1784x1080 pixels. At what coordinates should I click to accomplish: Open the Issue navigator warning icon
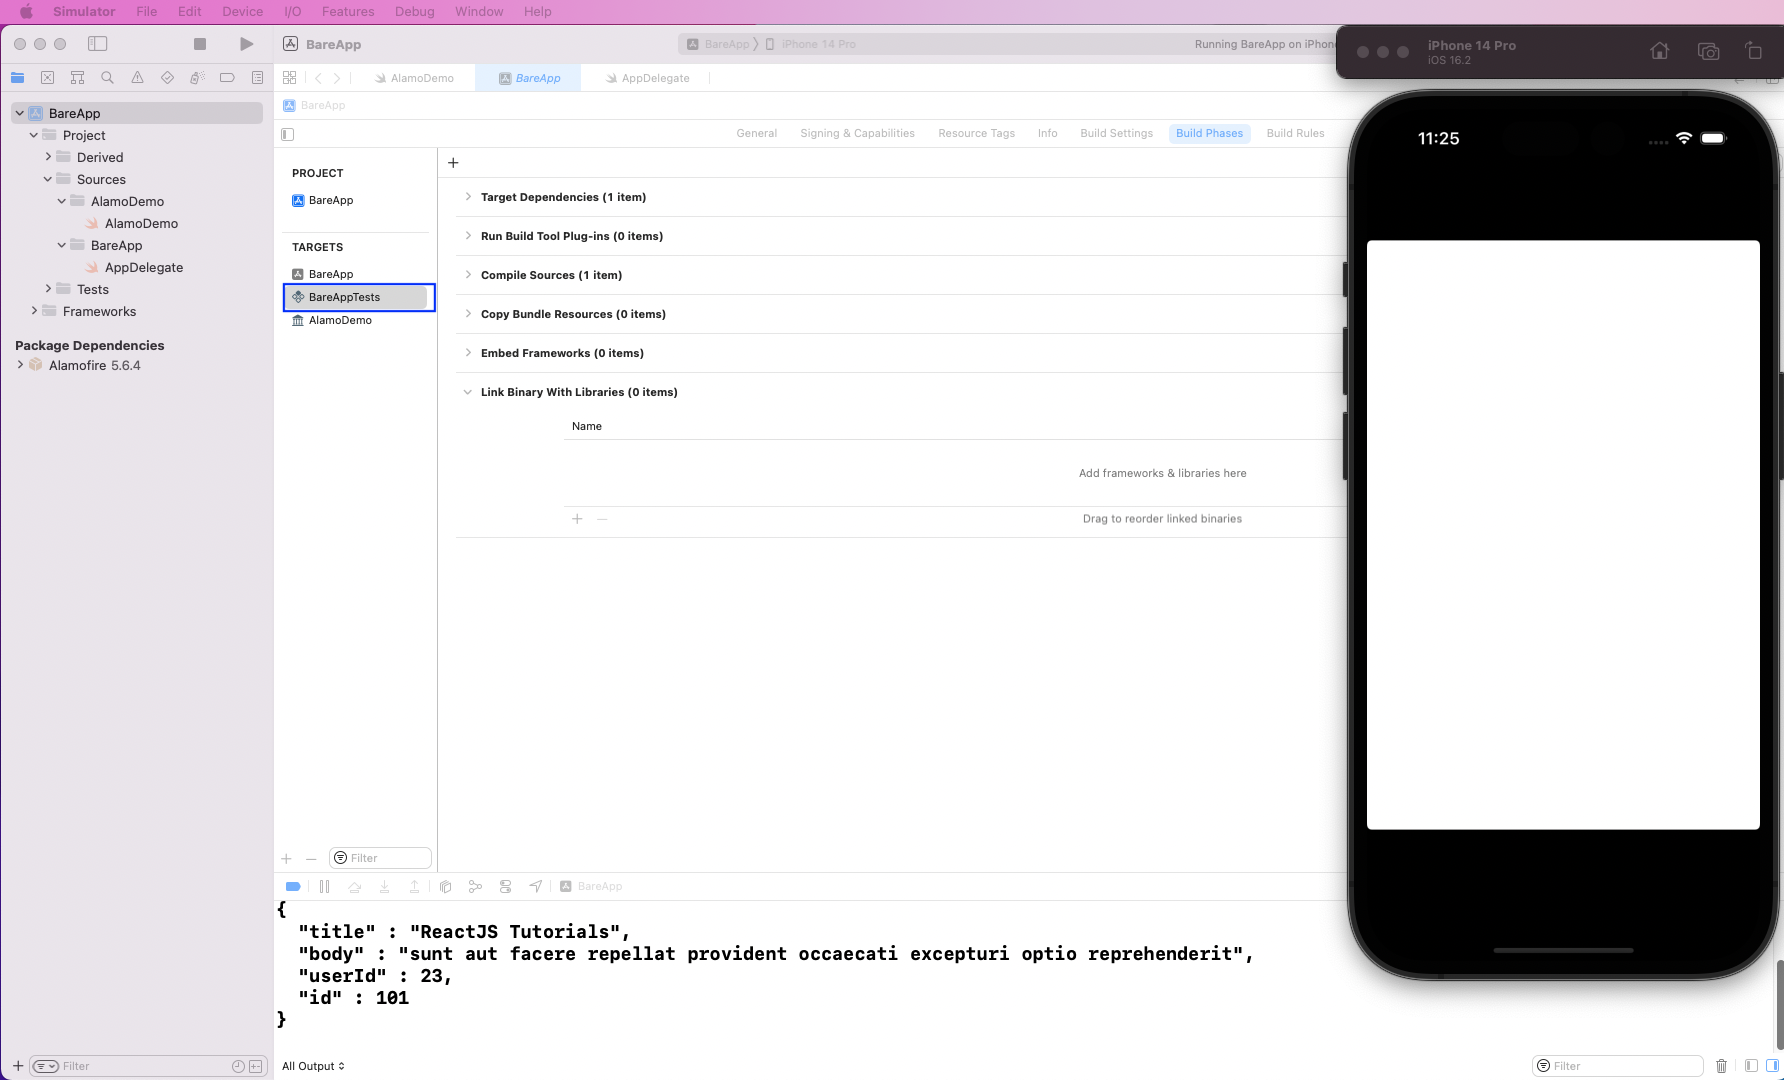click(137, 78)
